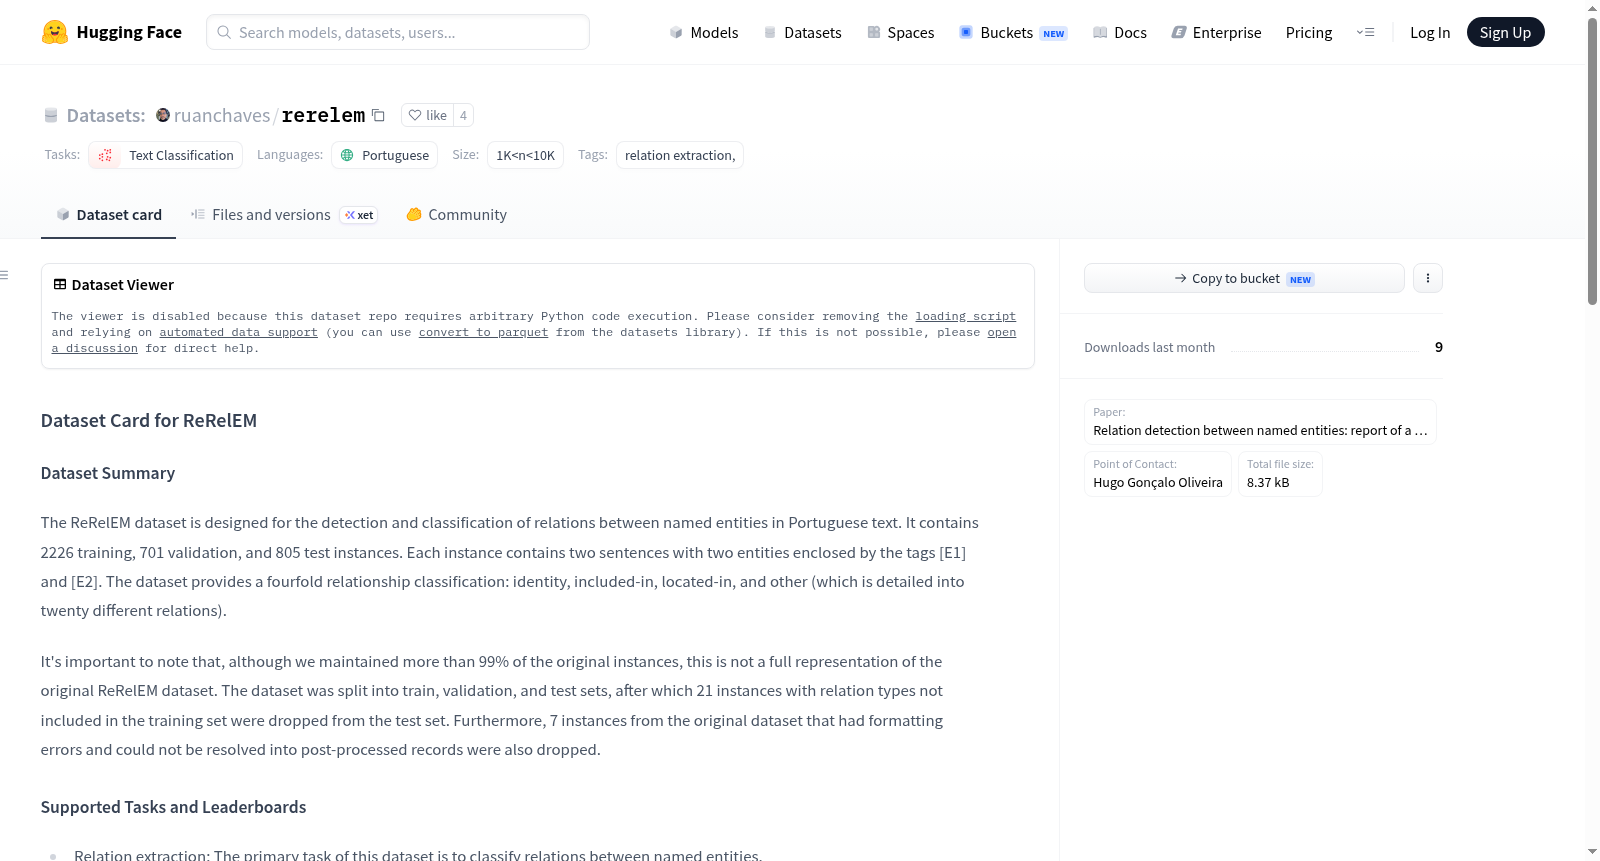Click the Total file size 8.37 kB card
Viewport: 1600px width, 861px height.
(x=1280, y=474)
